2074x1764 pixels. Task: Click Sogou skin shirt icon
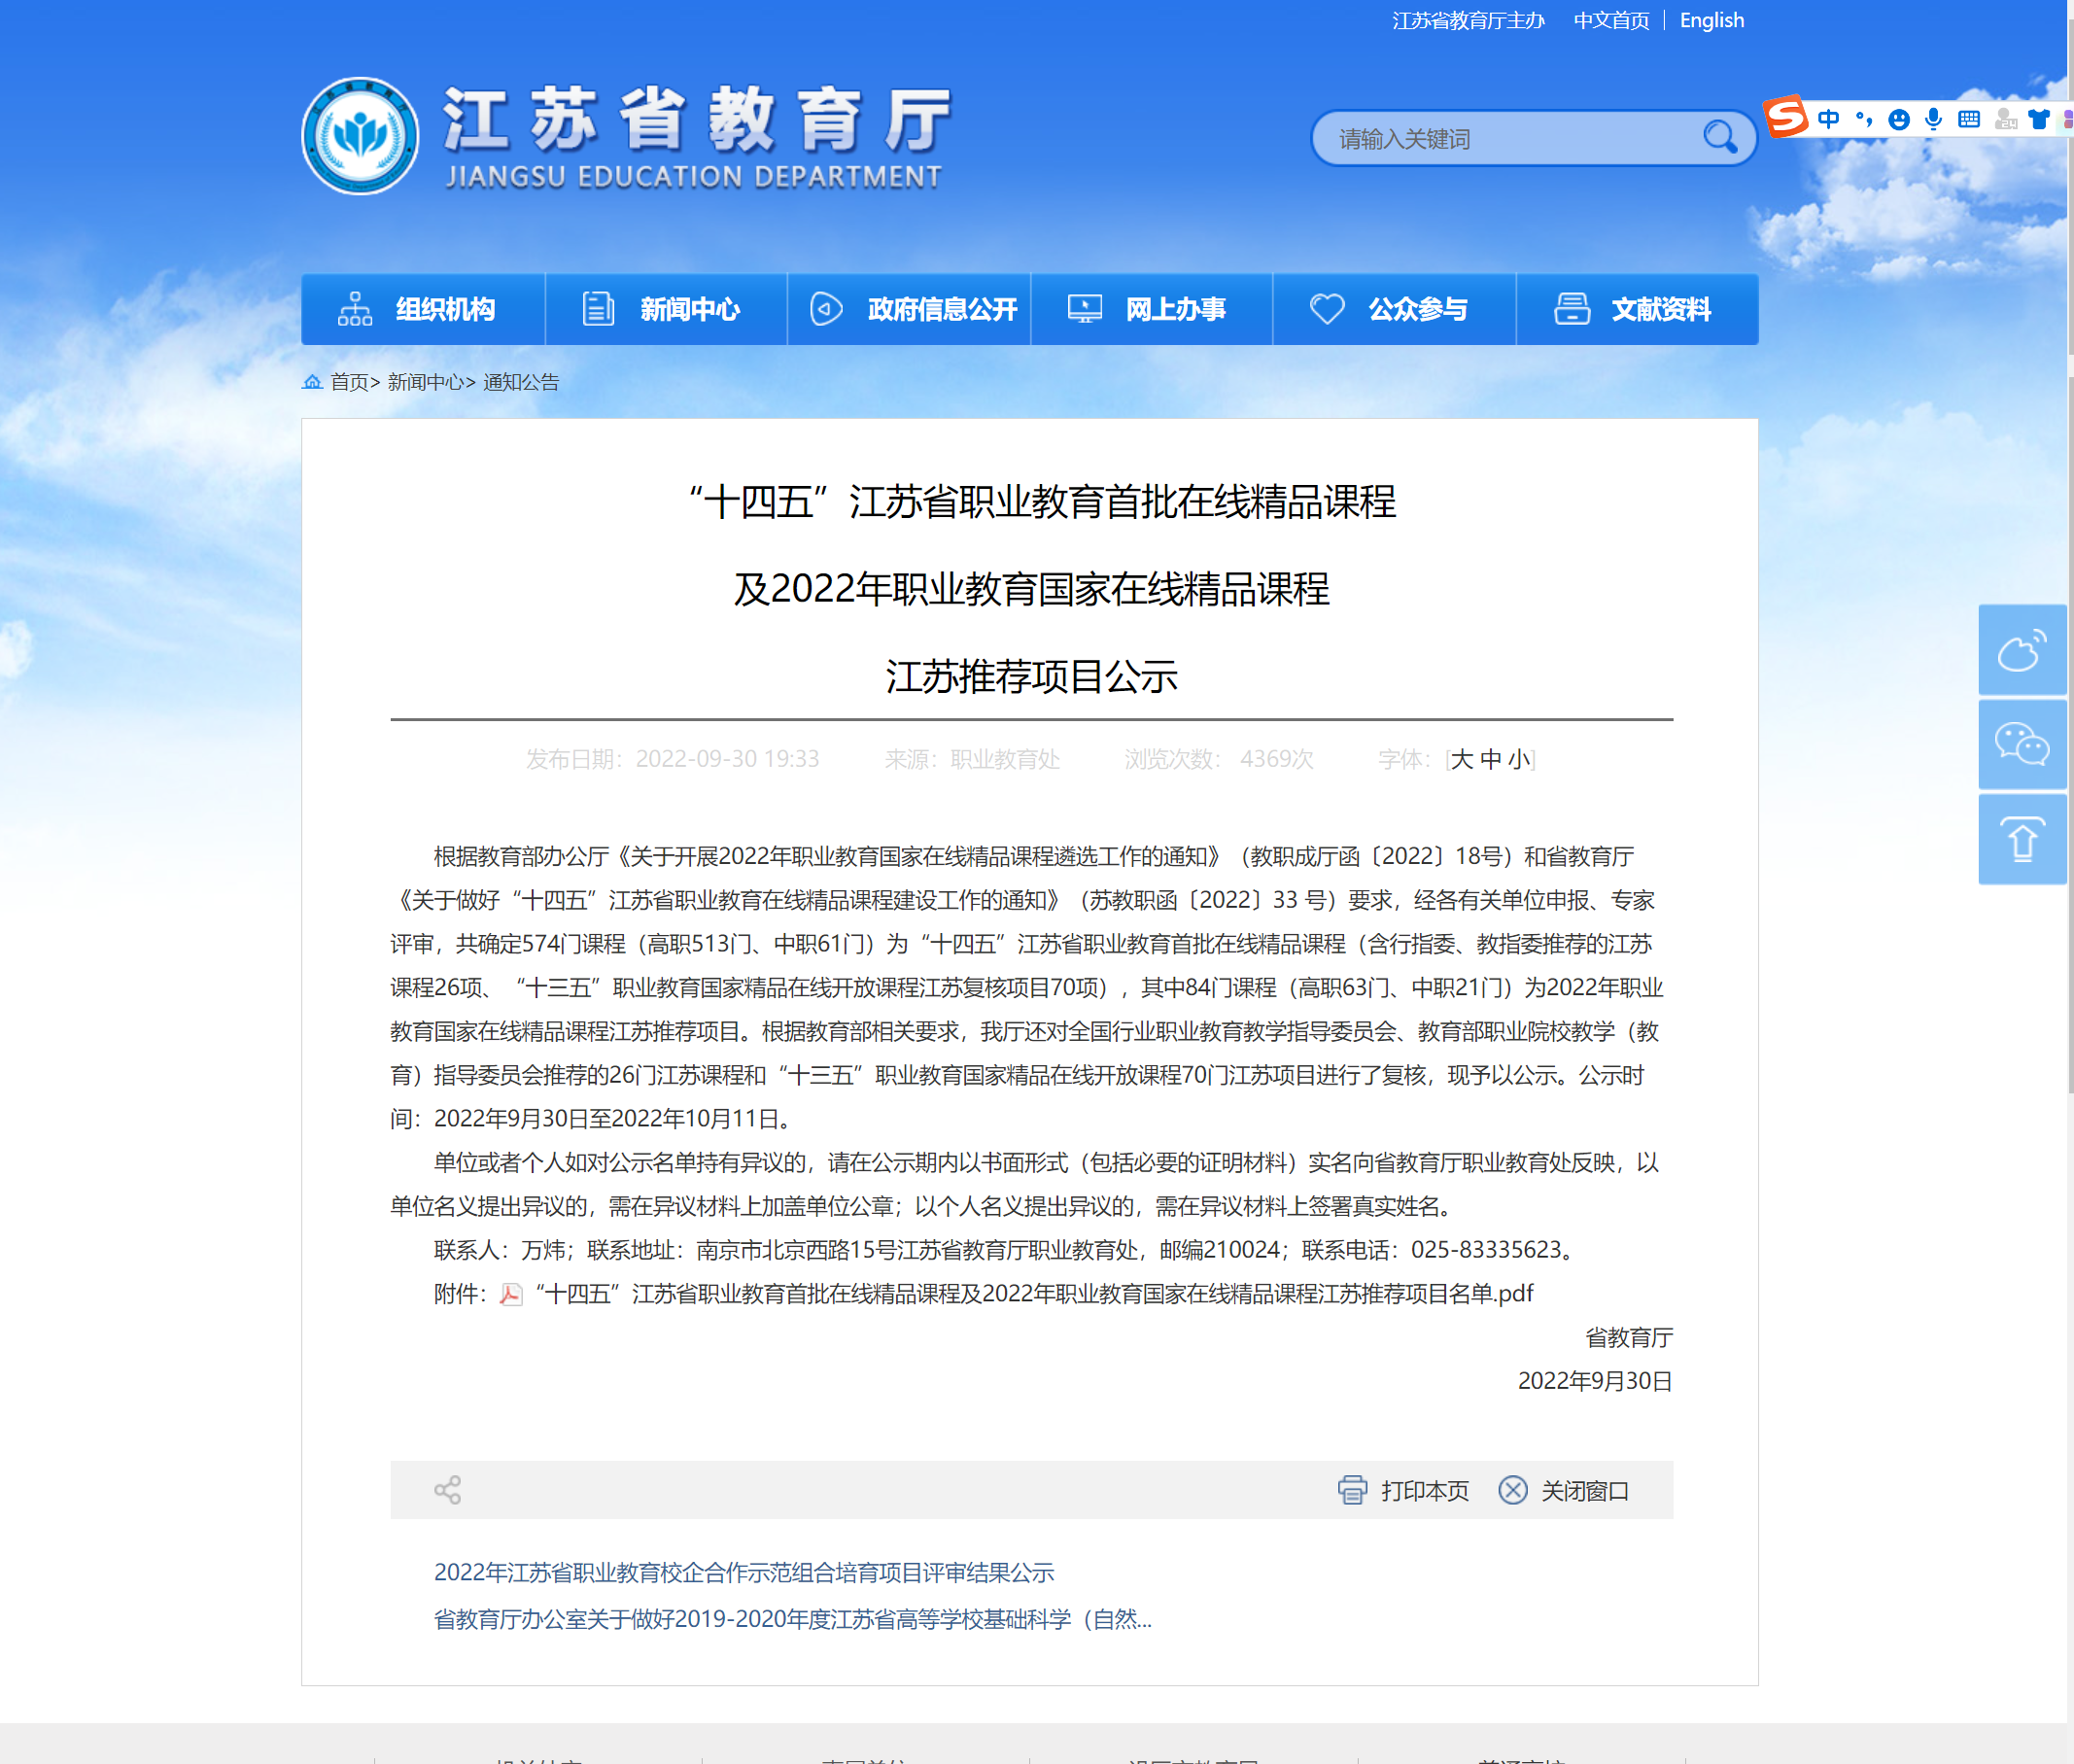click(2038, 119)
